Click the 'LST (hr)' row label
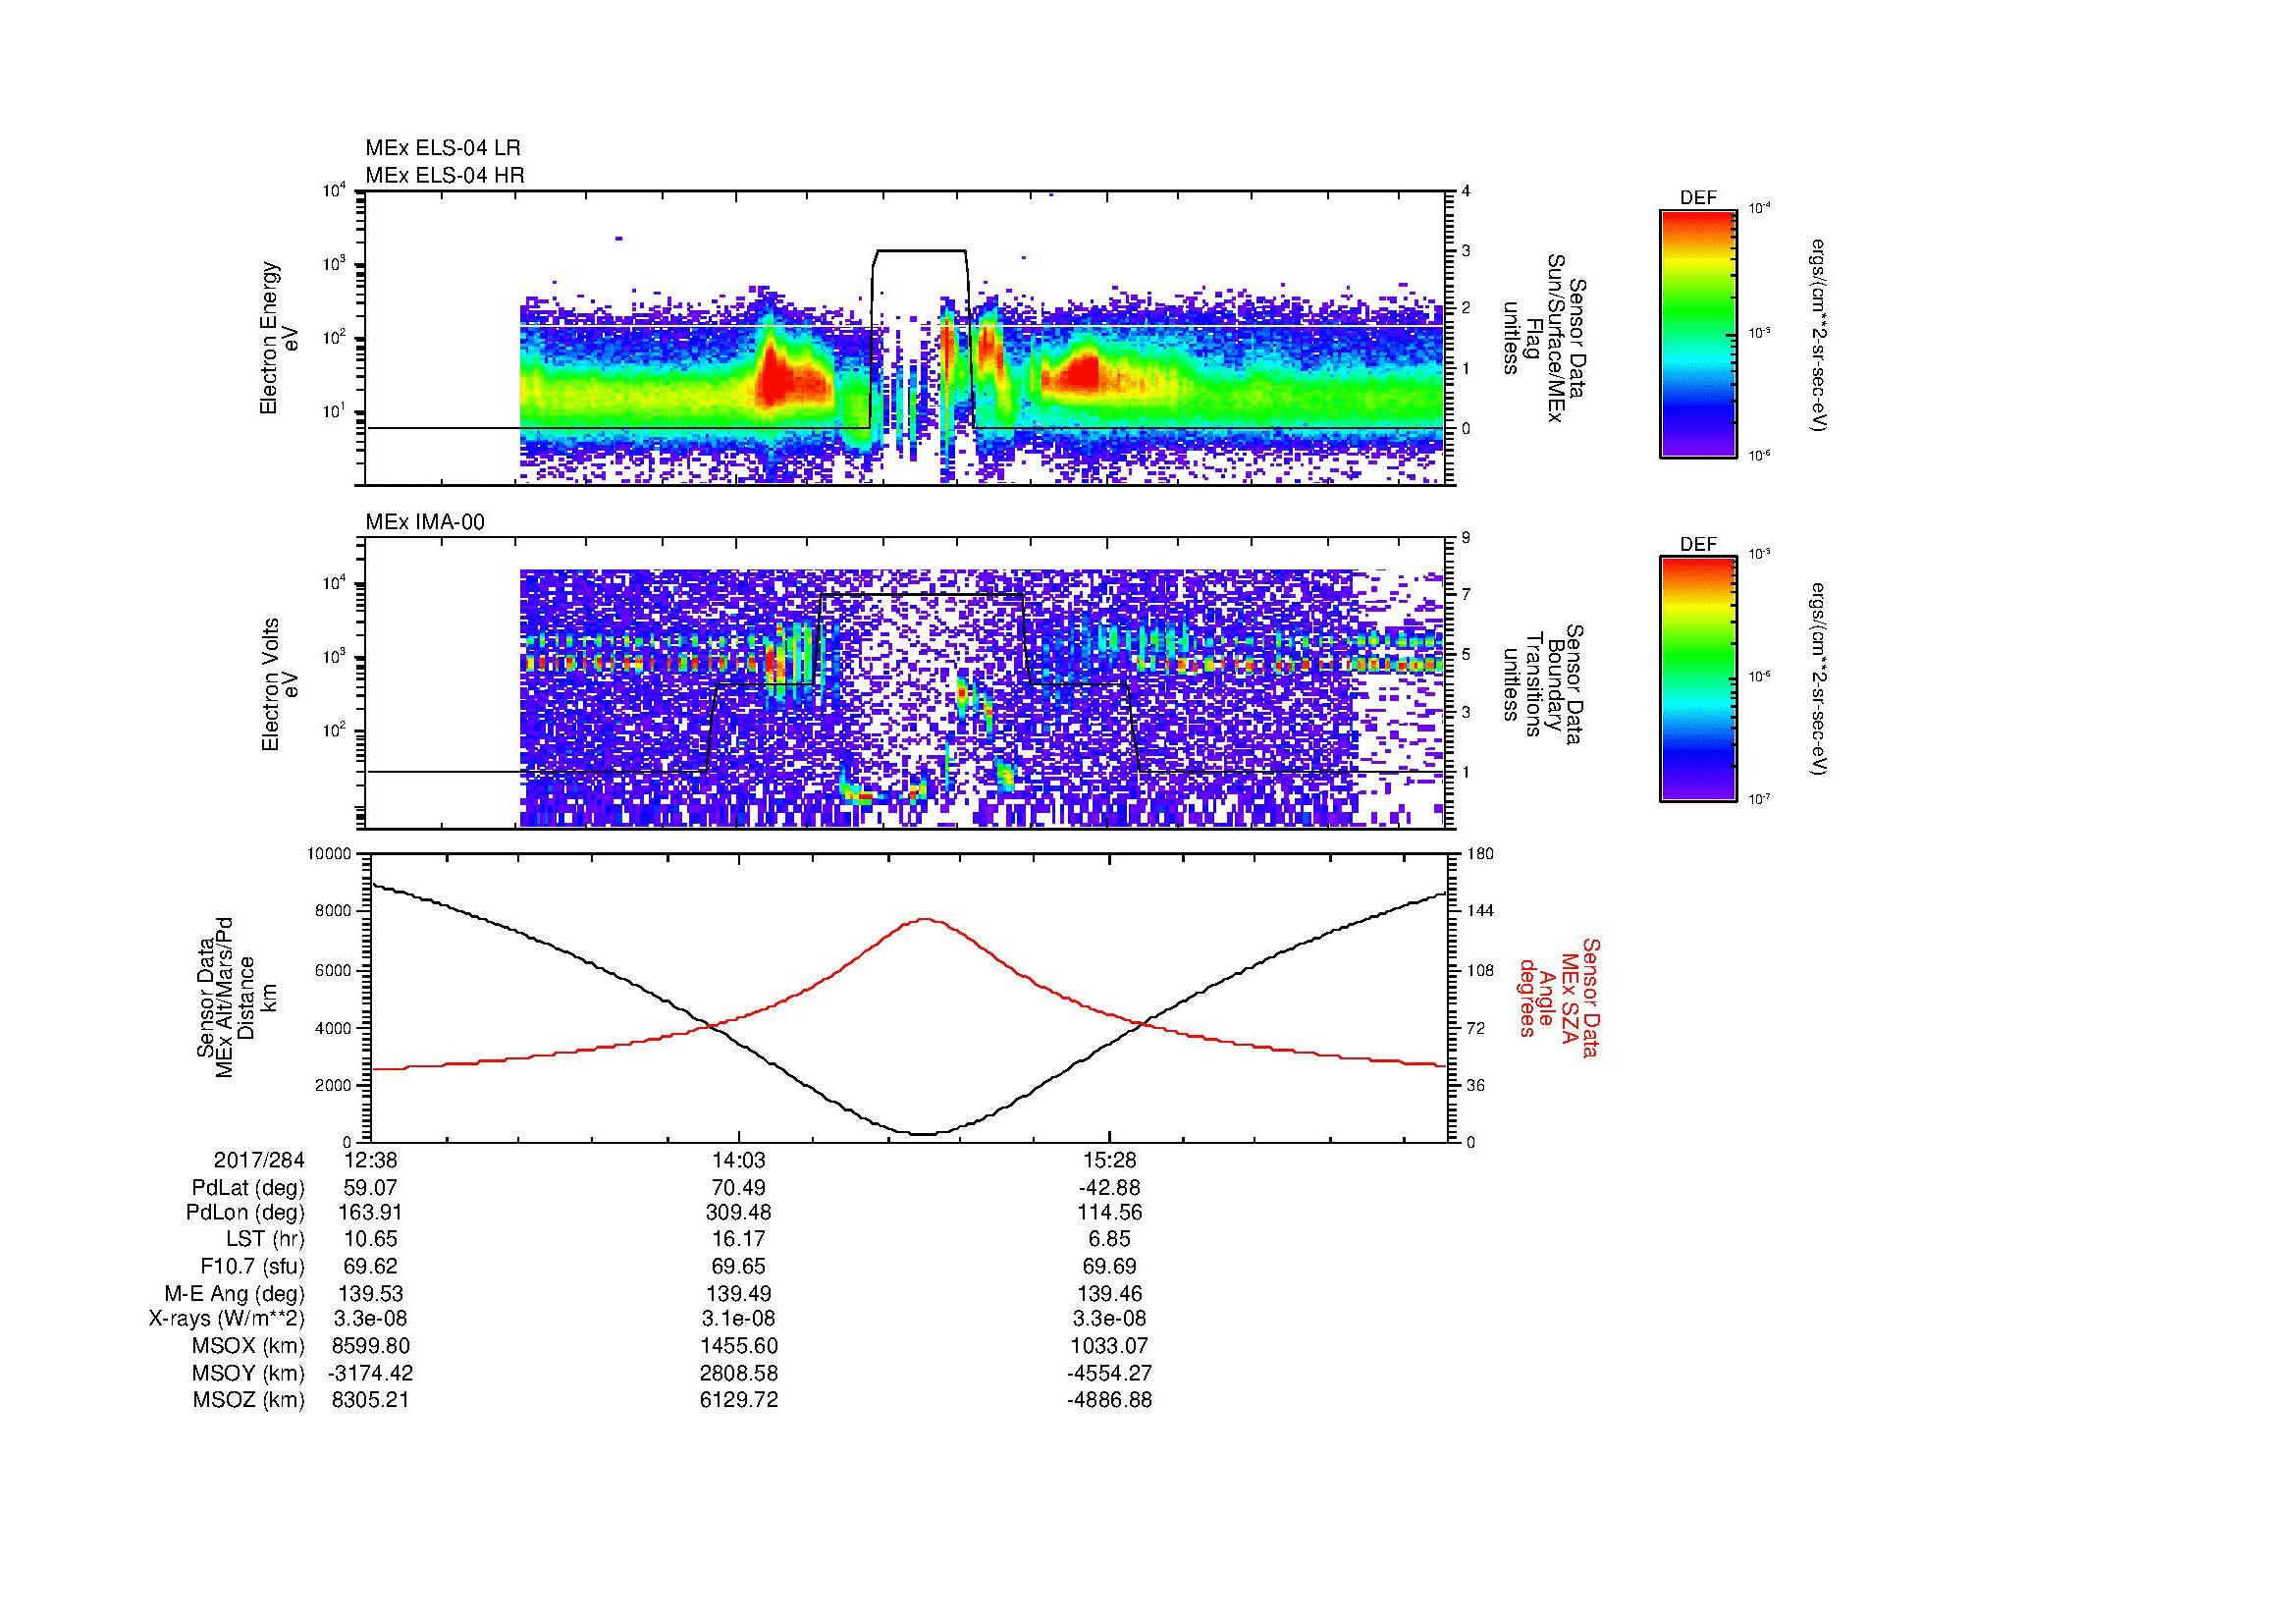2296x1623 pixels. click(264, 1239)
